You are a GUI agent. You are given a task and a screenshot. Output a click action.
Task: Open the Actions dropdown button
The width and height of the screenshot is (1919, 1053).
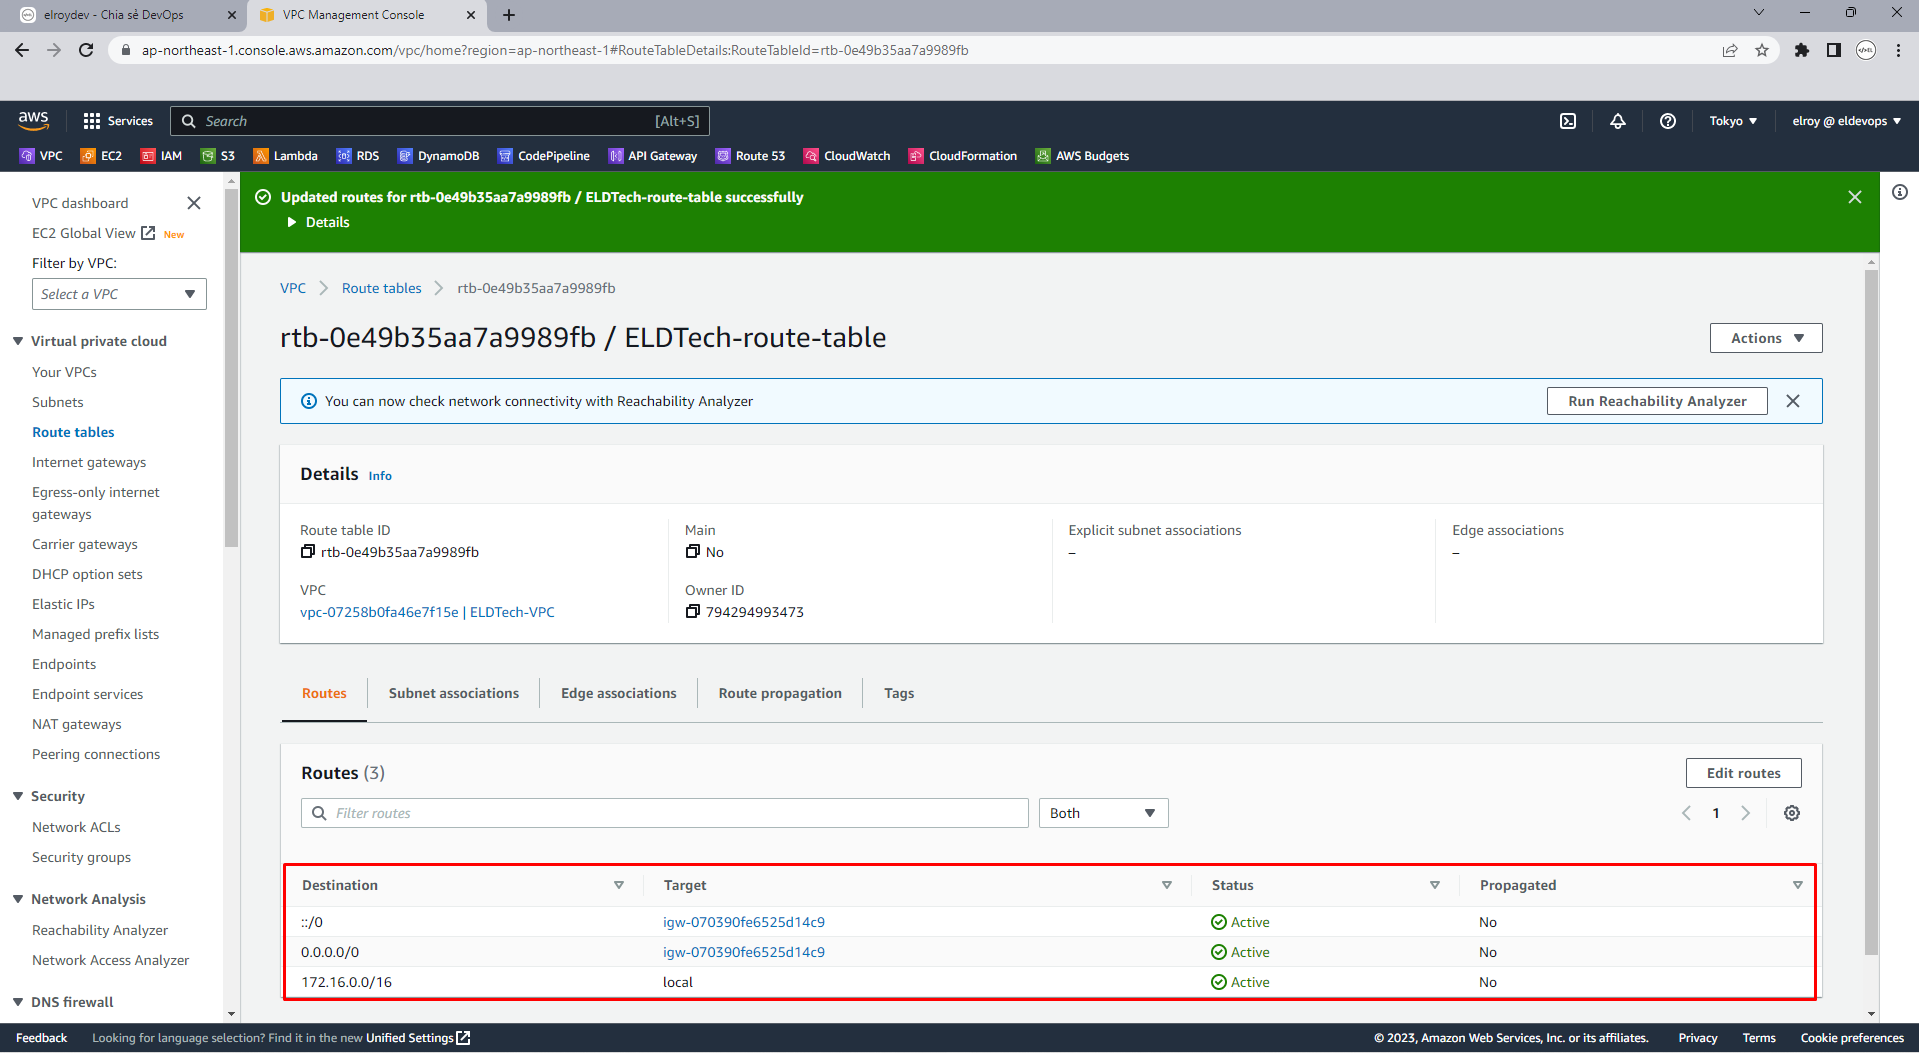(1766, 338)
